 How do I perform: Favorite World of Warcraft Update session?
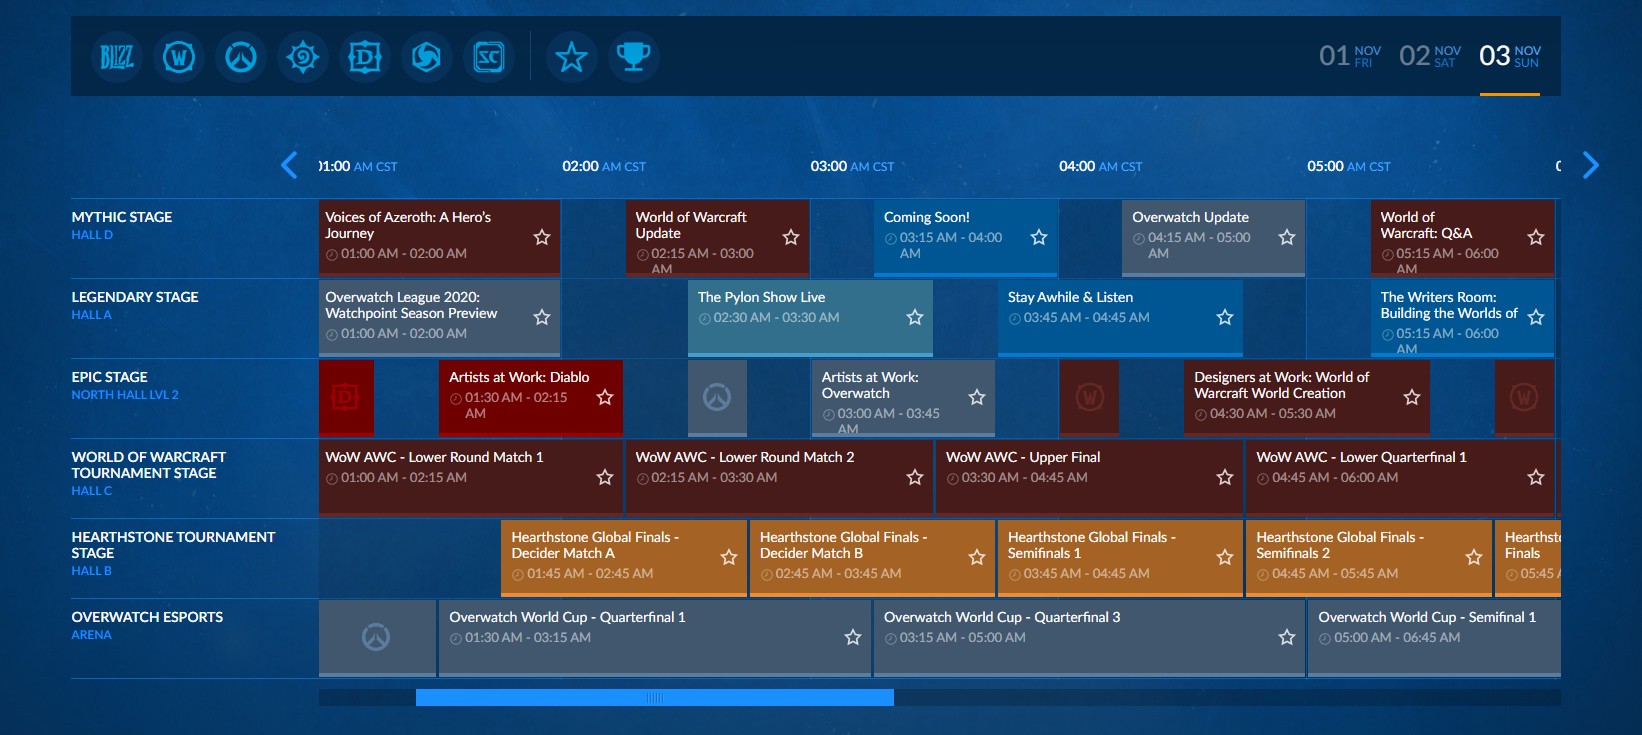click(791, 238)
